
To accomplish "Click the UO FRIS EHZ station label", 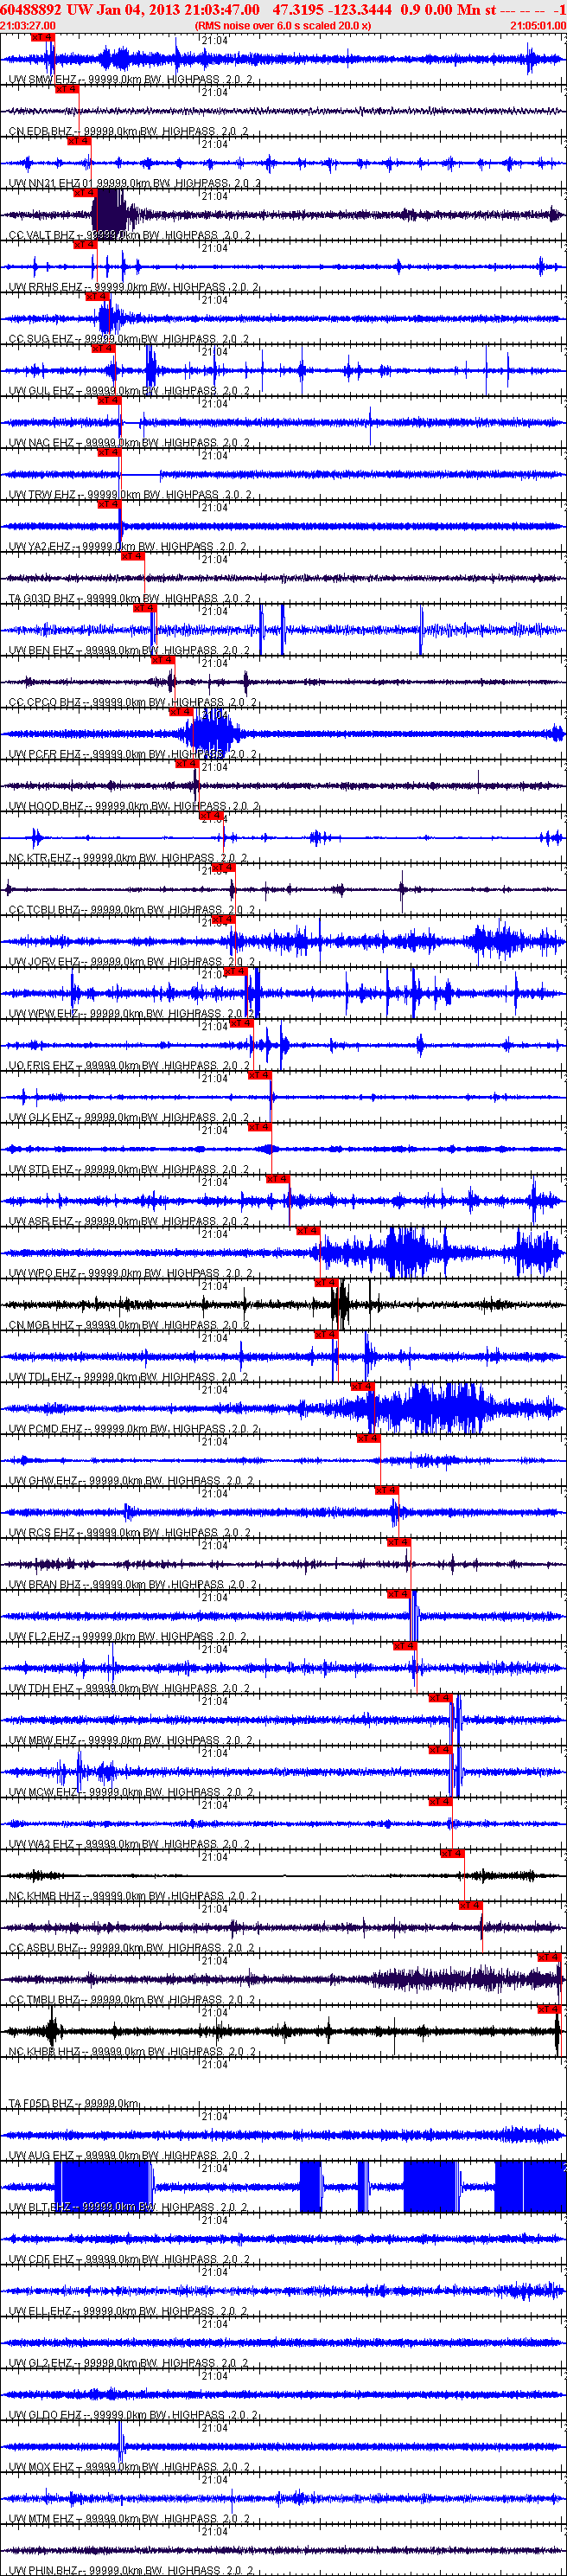I will [41, 1066].
